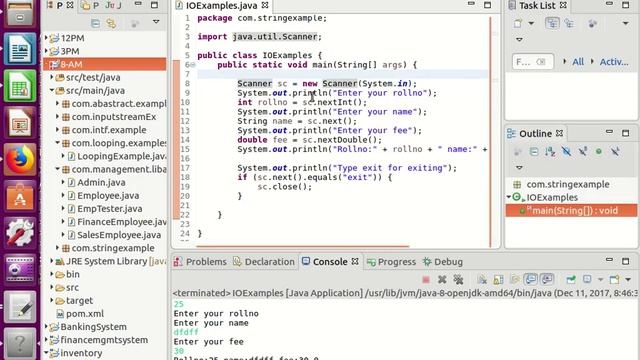Click the editor horizontal scrollbar
640x360 pixels.
pos(302,247)
